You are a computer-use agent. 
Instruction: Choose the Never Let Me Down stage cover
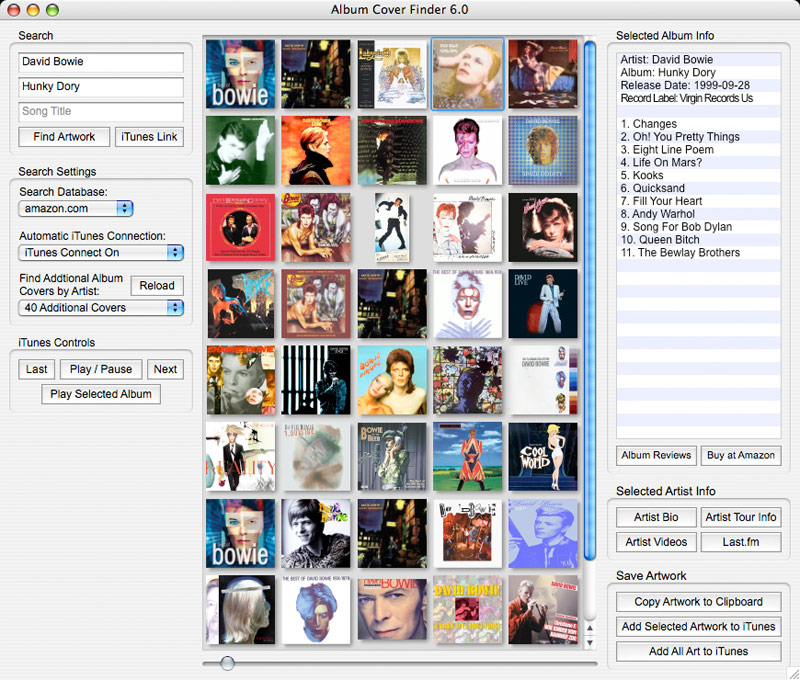(x=467, y=534)
